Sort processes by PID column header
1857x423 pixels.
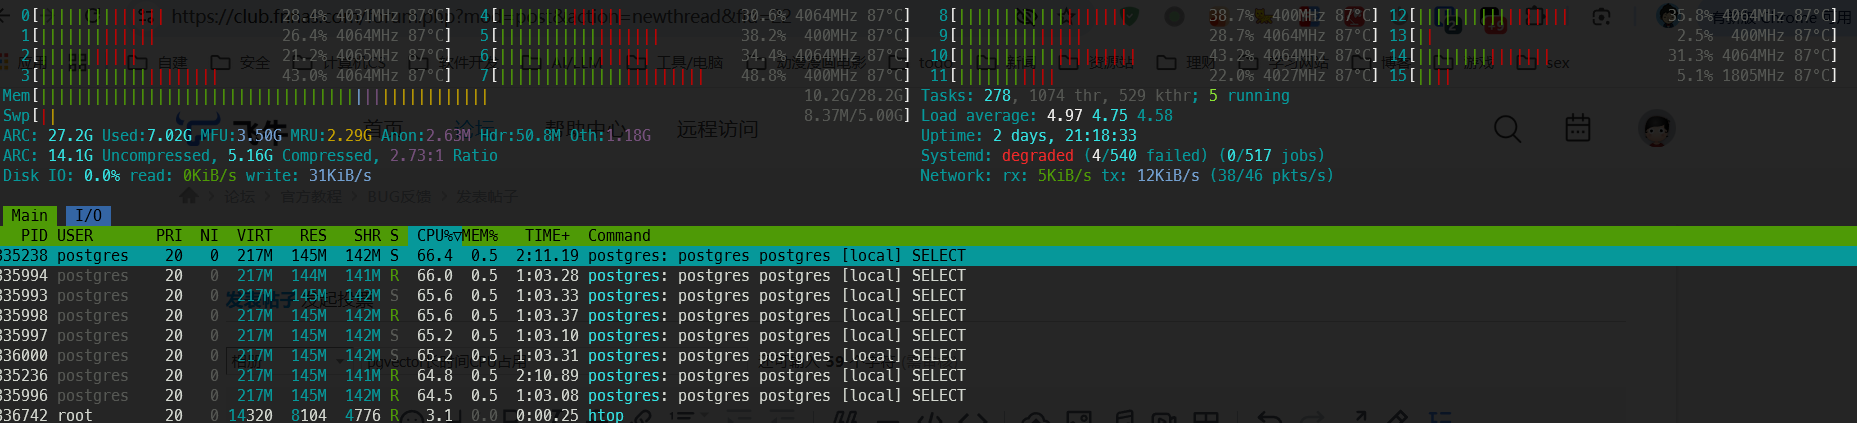pos(34,235)
